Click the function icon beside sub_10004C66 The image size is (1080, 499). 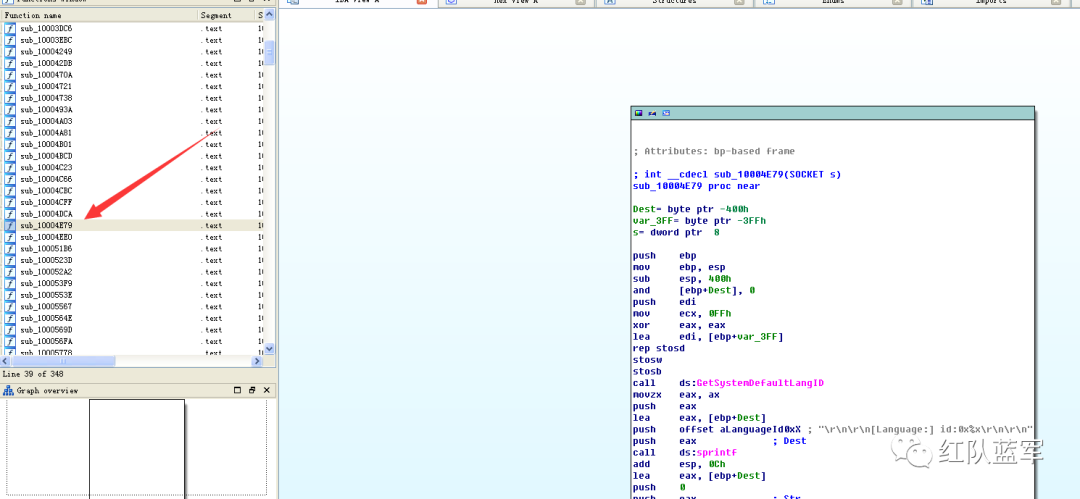click(10, 179)
